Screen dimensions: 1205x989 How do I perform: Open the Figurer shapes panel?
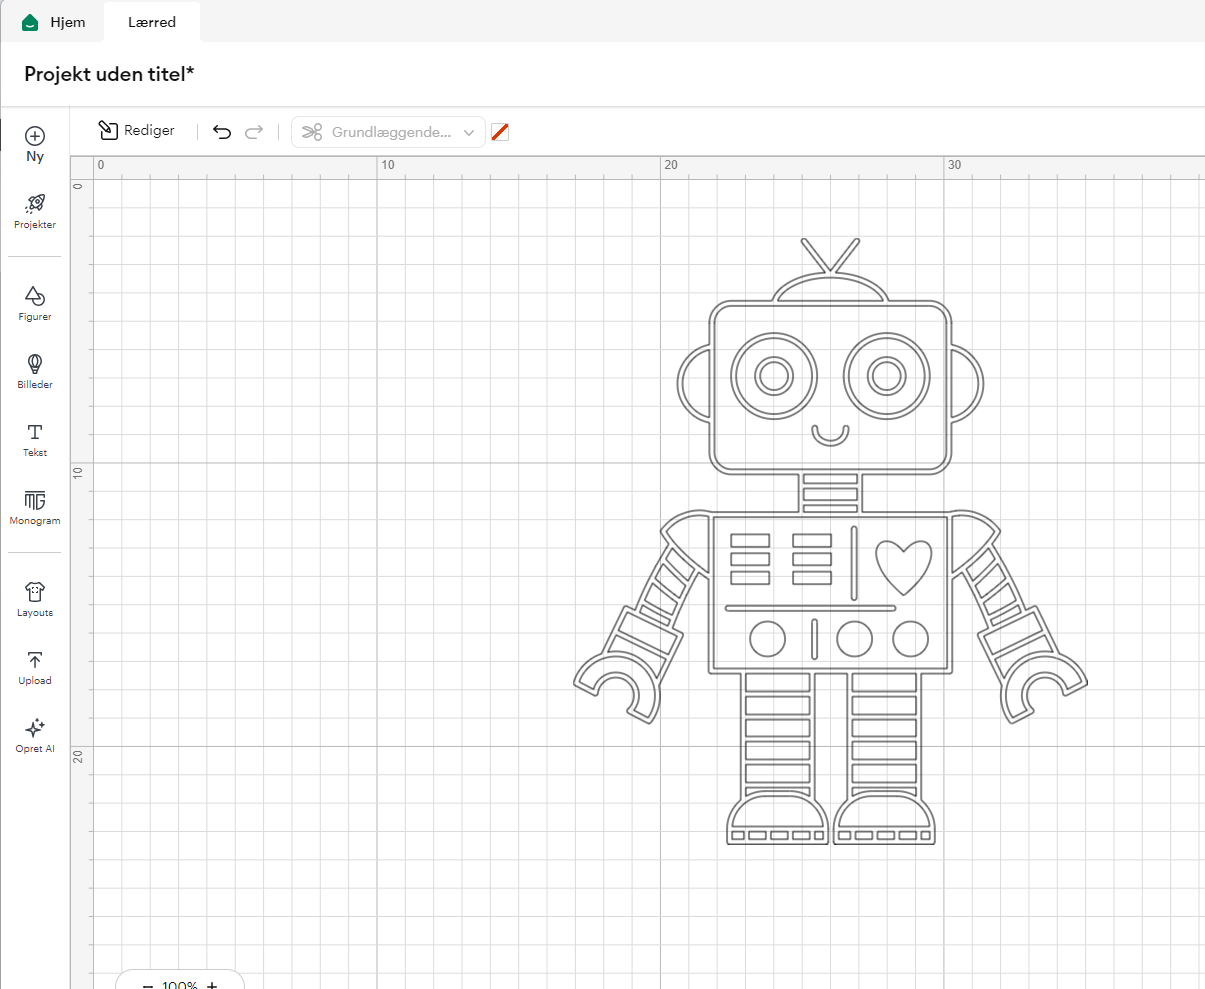click(35, 303)
